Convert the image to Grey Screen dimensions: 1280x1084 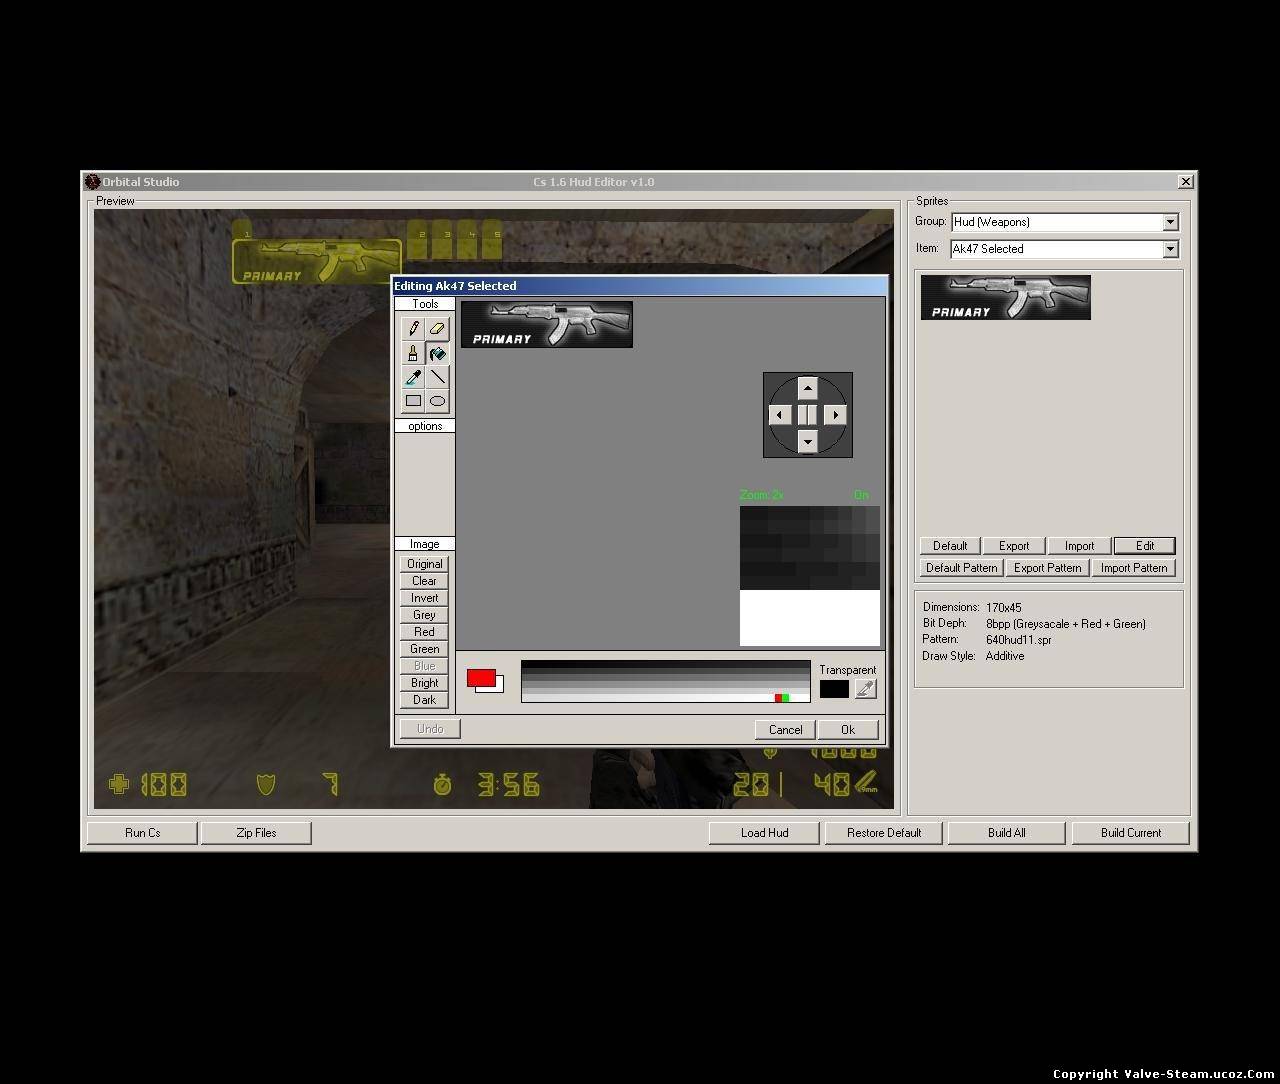point(424,615)
